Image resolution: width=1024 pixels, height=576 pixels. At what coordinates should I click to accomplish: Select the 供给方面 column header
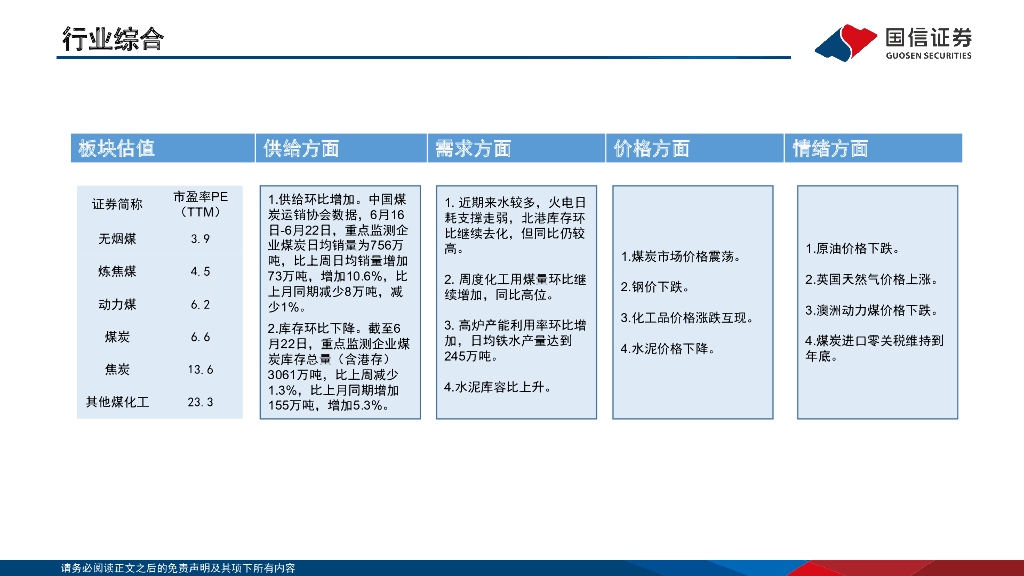pyautogui.click(x=342, y=148)
